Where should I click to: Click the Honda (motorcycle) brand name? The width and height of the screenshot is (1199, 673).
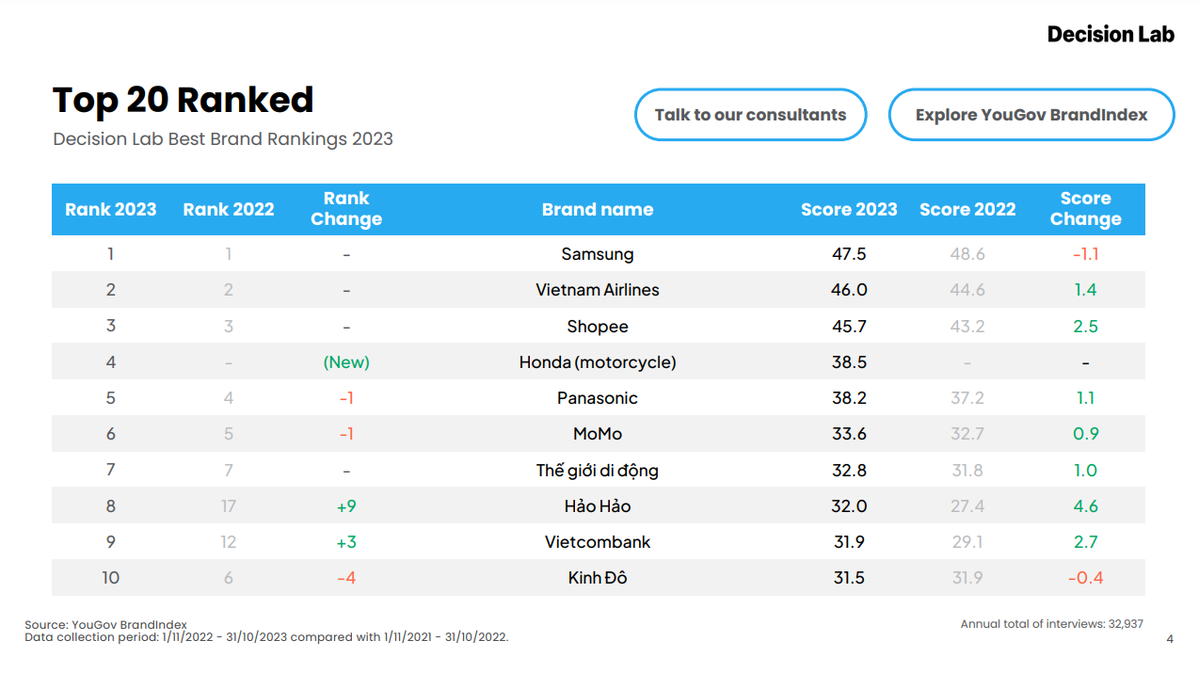[x=597, y=362]
